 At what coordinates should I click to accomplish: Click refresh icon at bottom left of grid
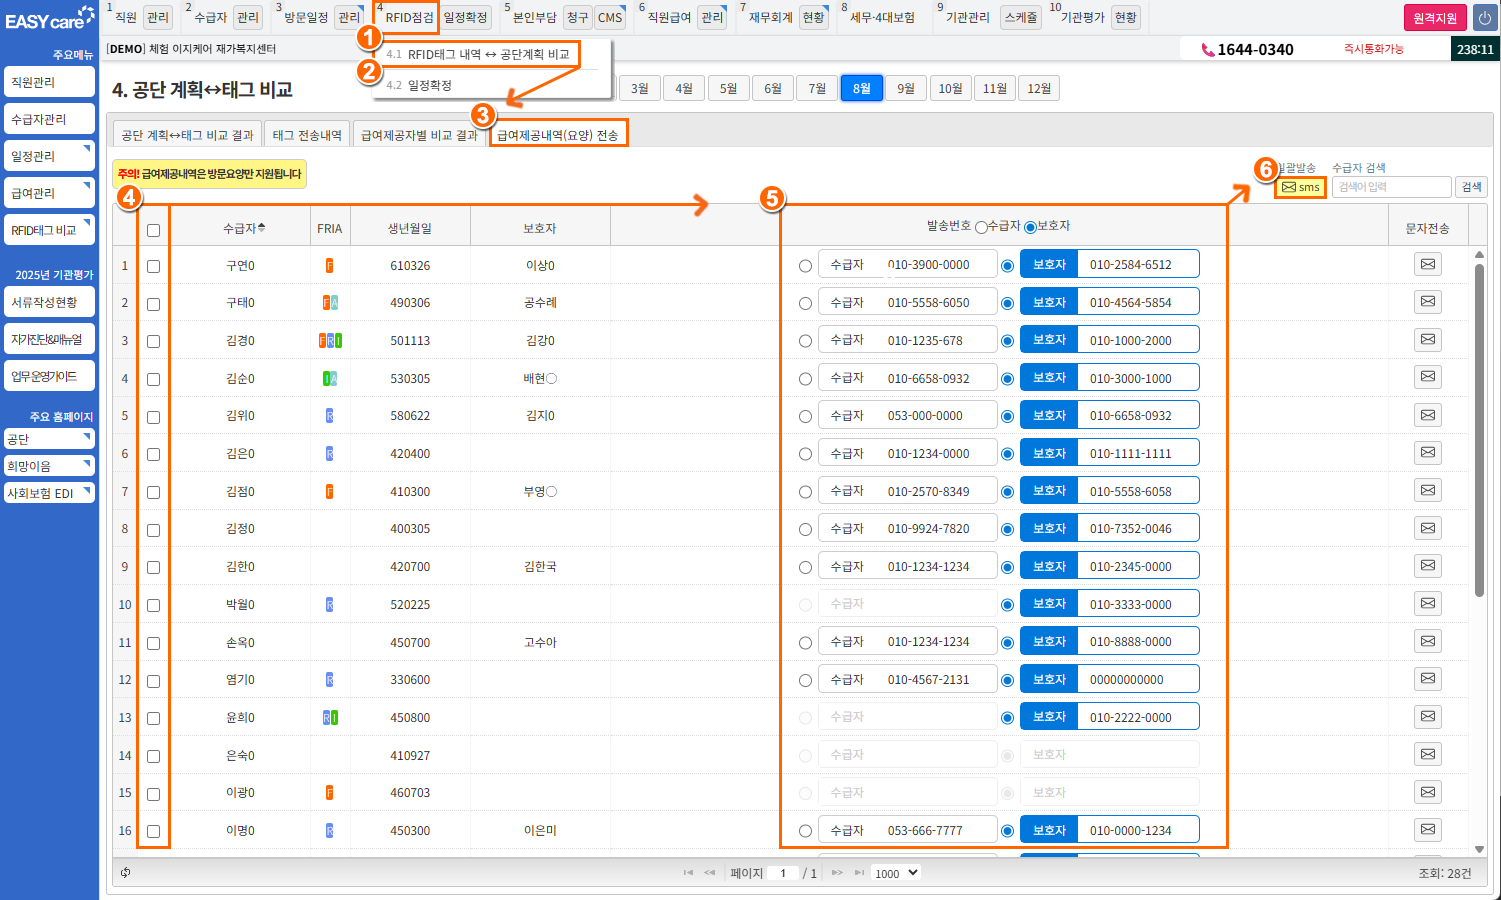coord(125,873)
